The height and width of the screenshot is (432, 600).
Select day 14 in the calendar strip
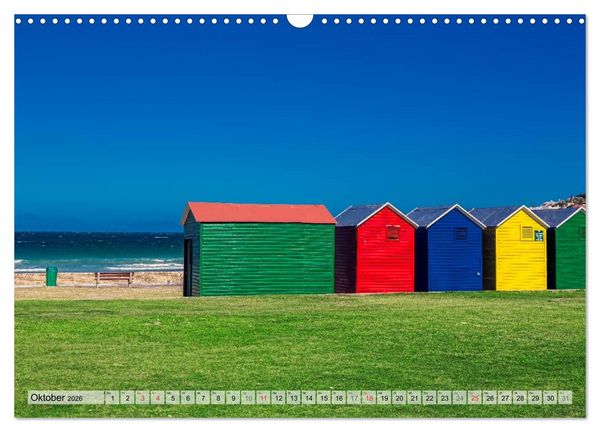point(308,398)
